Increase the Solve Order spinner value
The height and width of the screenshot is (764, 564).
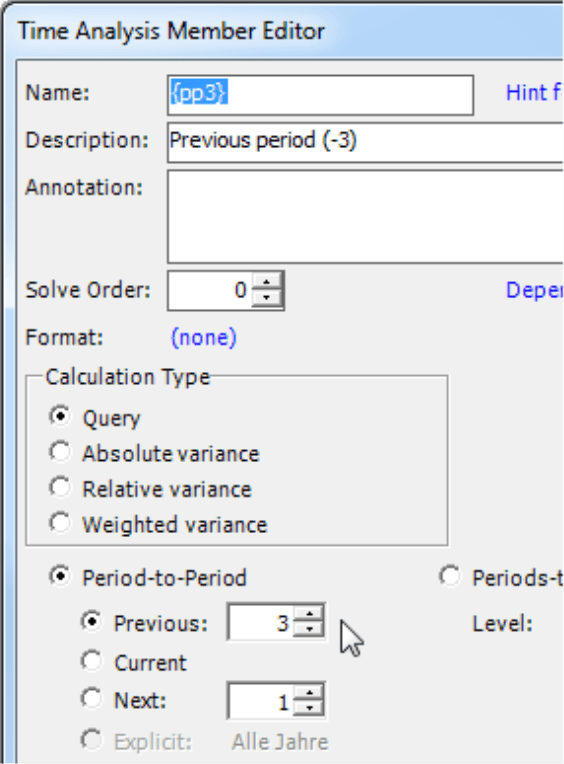click(x=267, y=283)
